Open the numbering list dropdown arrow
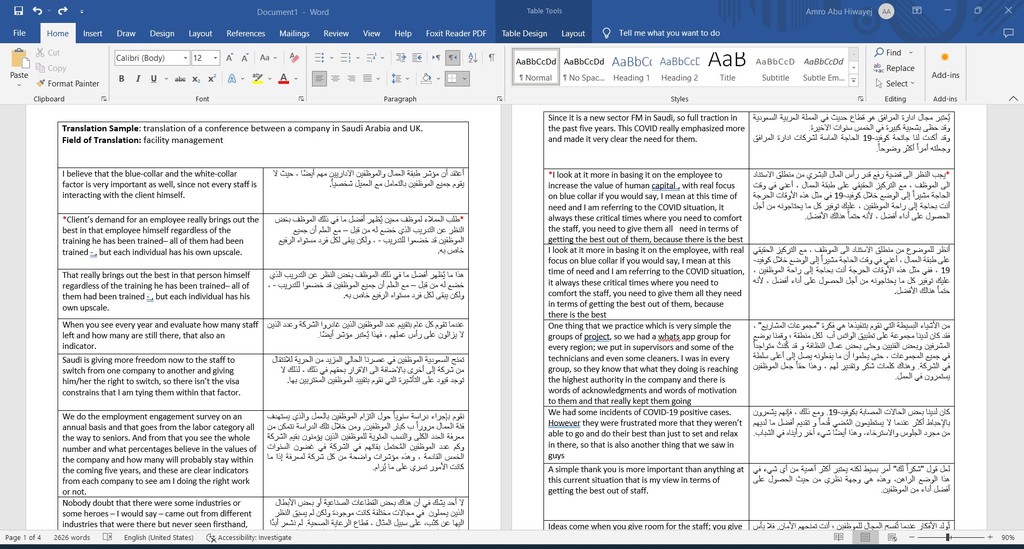 [x=358, y=58]
